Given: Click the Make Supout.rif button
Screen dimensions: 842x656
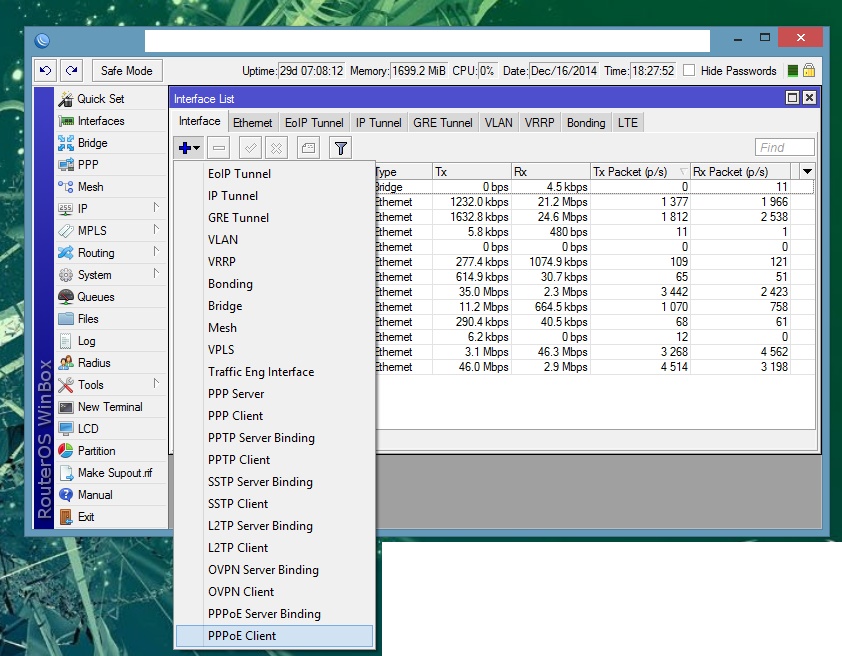Looking at the screenshot, I should [x=114, y=473].
